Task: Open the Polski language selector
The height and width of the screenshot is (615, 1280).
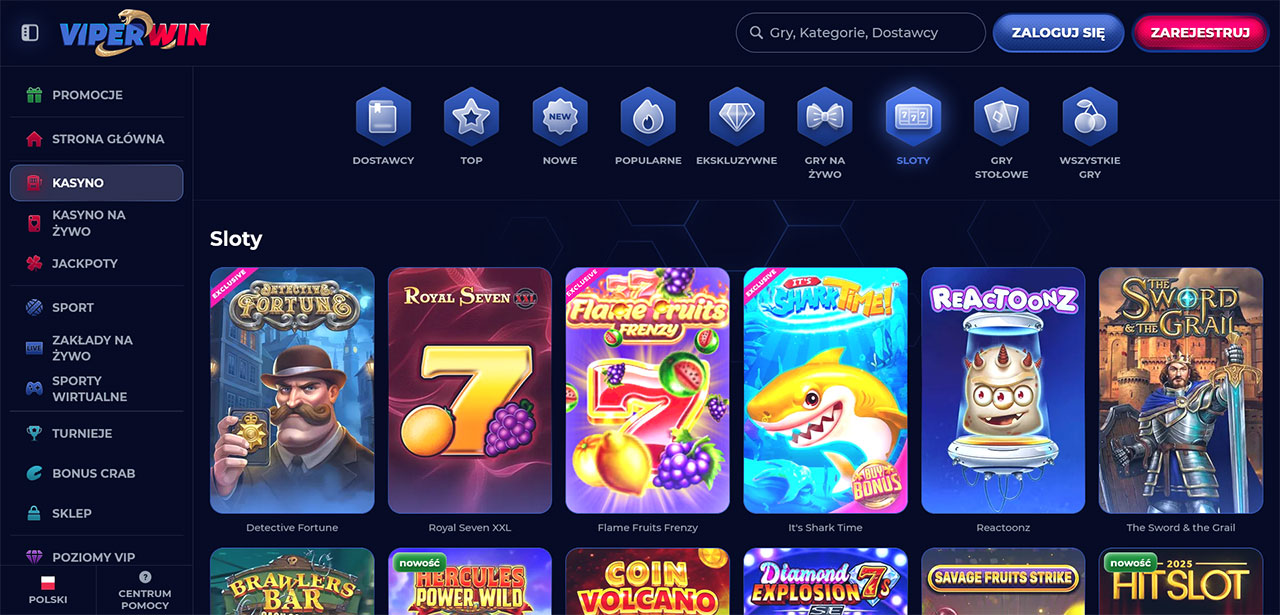Action: click(48, 591)
